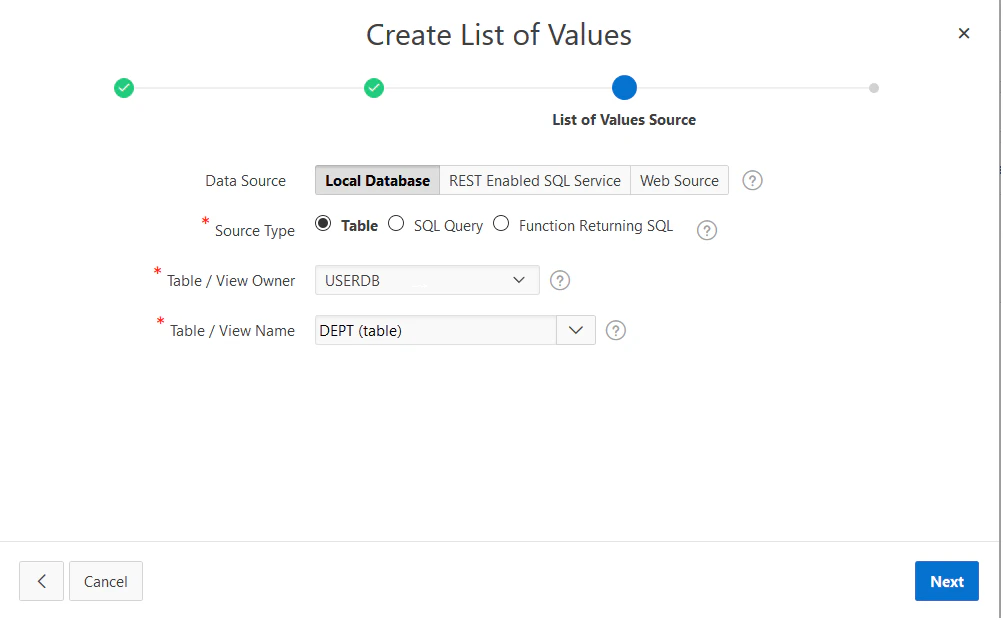
Task: Click the current List of Values Source step marker
Action: 624,88
